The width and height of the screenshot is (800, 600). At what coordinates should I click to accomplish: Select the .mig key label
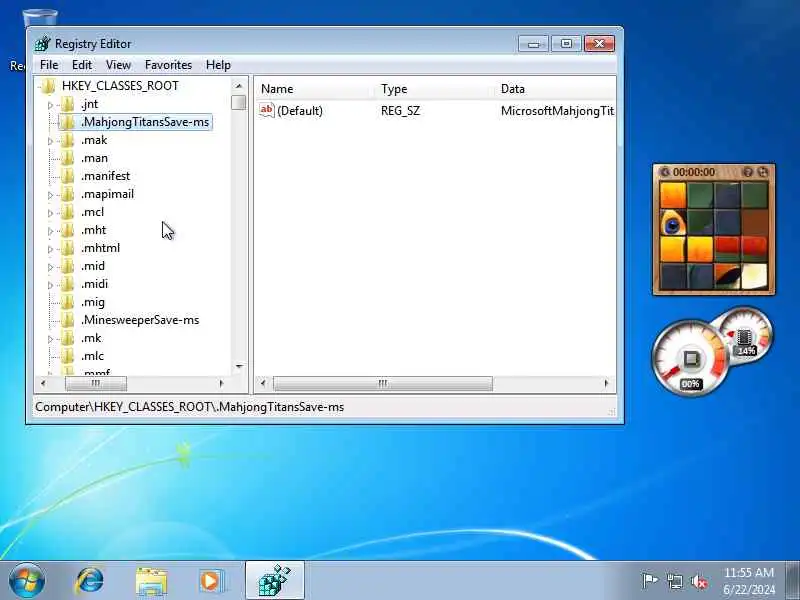click(93, 302)
